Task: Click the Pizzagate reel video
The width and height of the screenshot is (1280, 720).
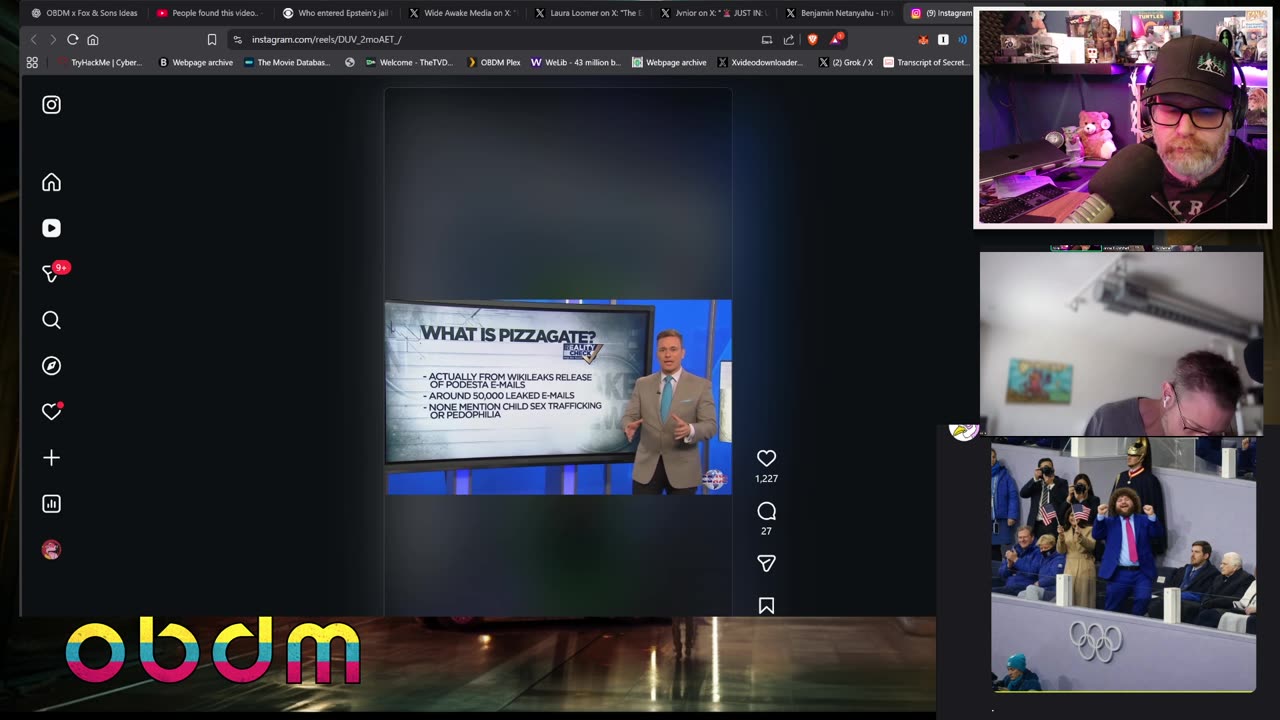Action: [x=558, y=397]
